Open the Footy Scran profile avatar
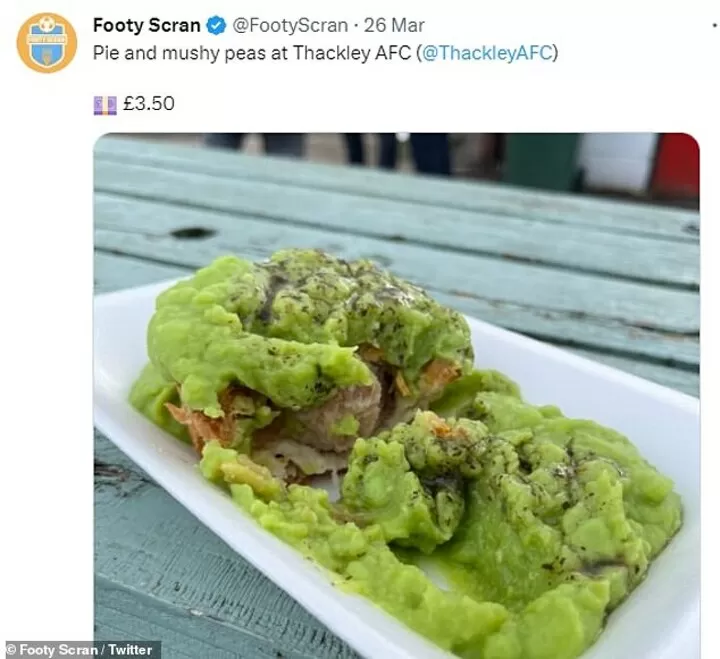This screenshot has height=659, width=720. [x=46, y=43]
